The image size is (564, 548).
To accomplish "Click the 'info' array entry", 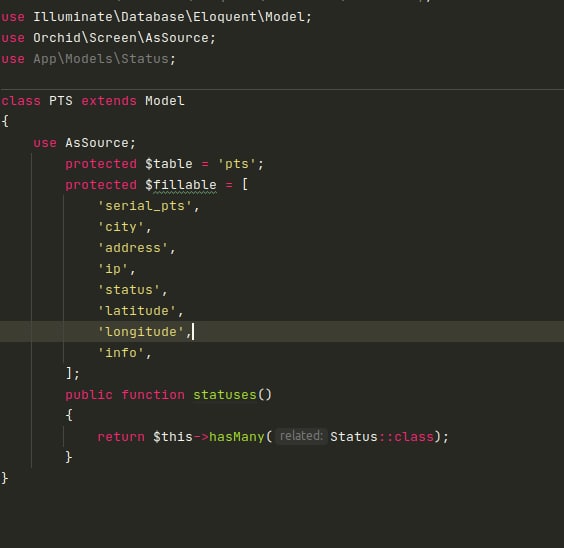I will click(121, 353).
